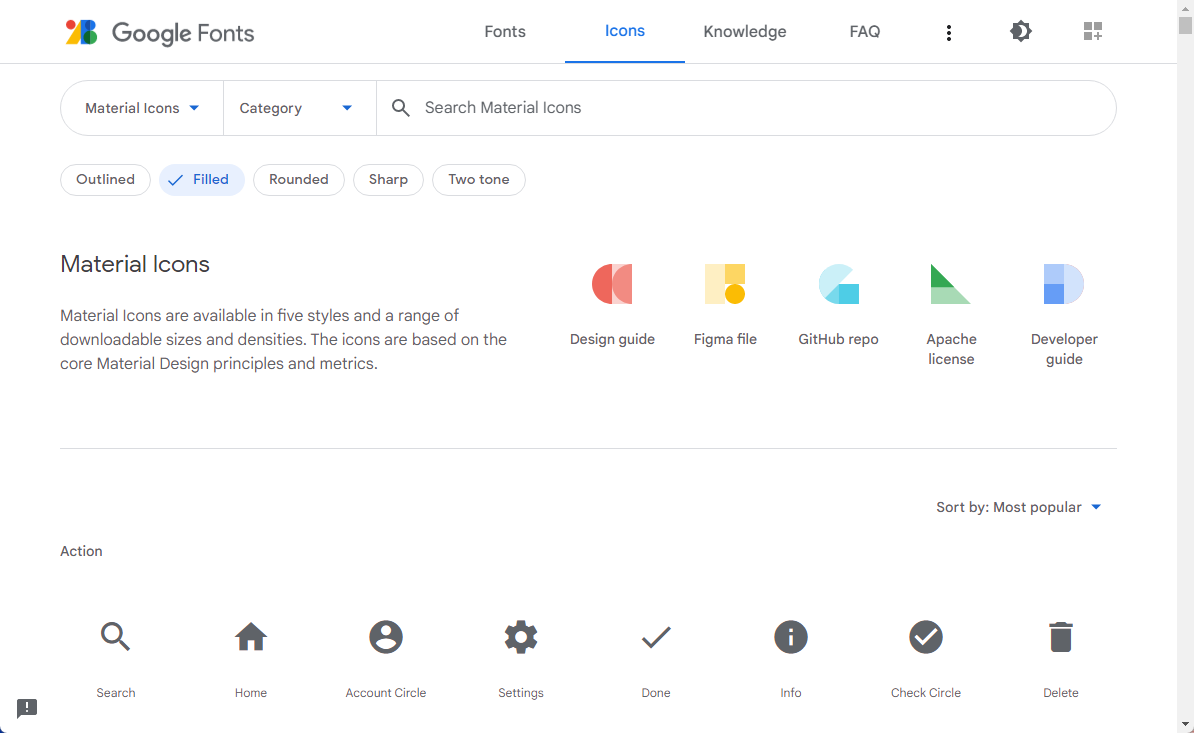Switch to the FAQ tab
1194x733 pixels.
tap(864, 31)
